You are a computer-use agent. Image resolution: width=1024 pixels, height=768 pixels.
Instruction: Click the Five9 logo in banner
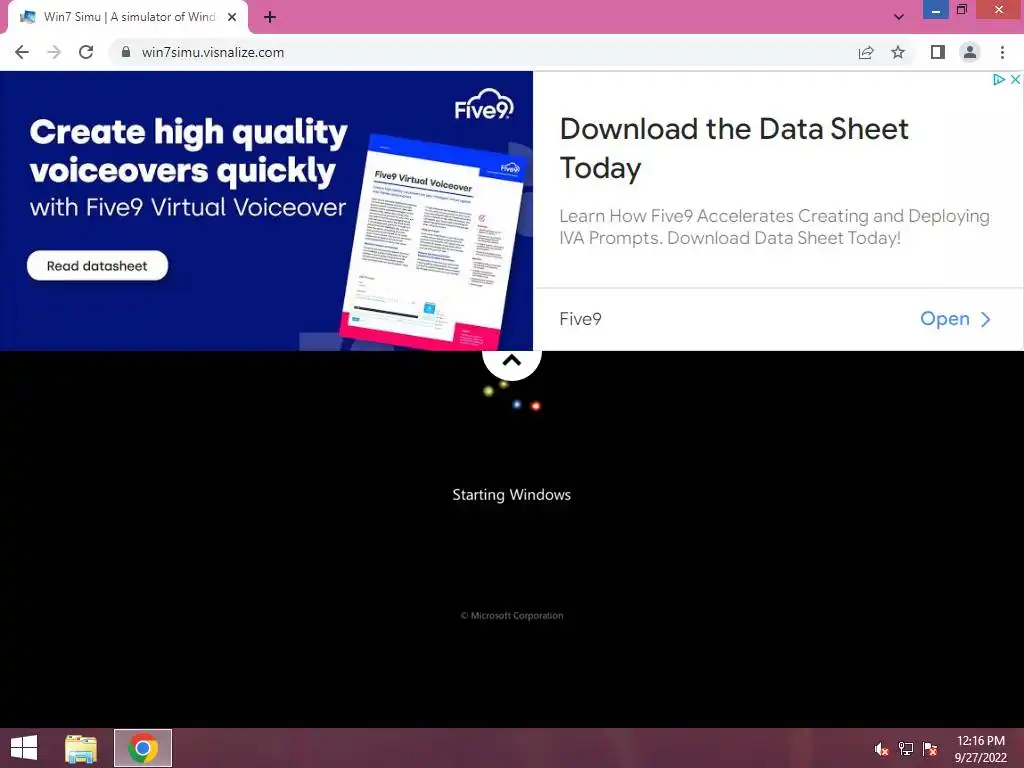(484, 104)
